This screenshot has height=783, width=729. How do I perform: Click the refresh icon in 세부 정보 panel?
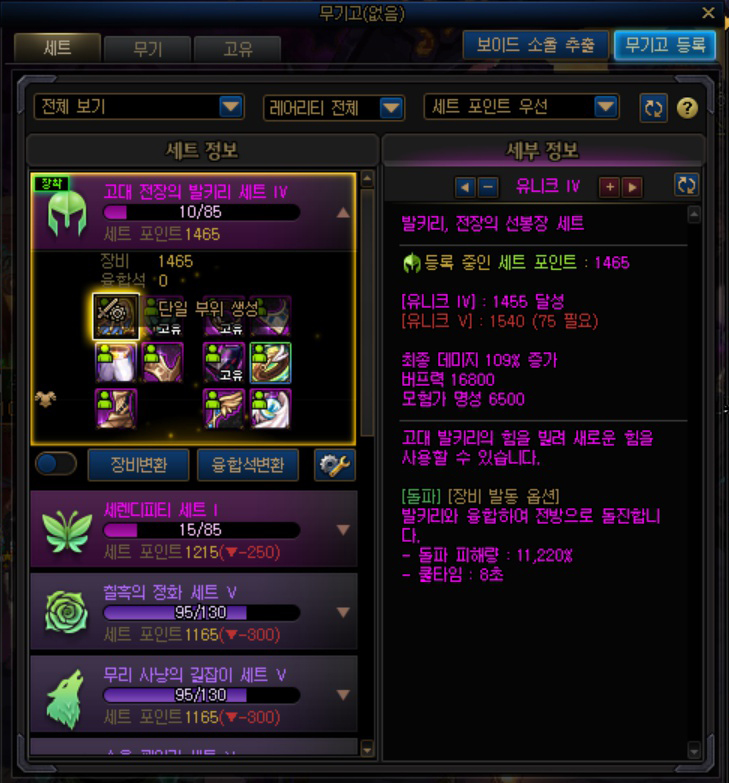coord(686,185)
